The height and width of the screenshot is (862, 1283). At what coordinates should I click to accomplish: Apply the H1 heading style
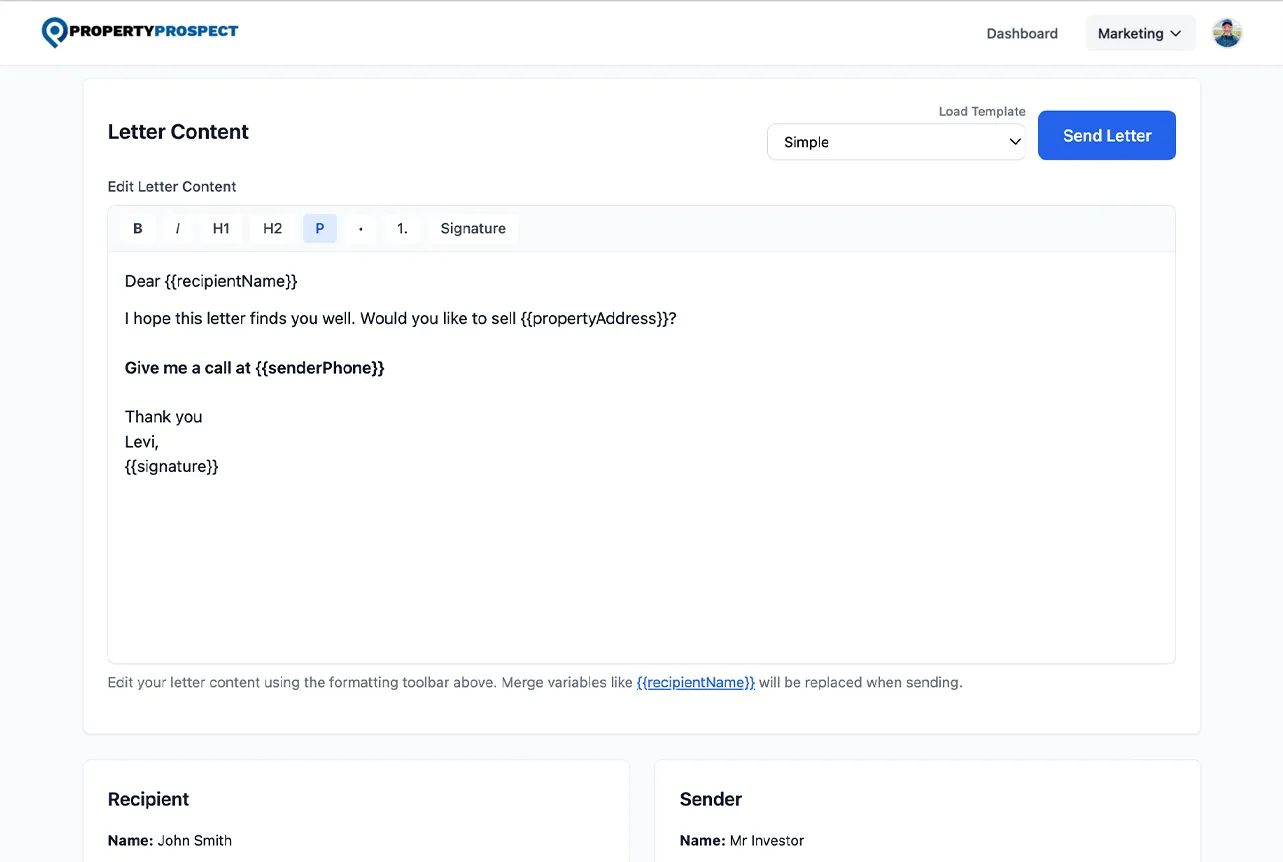pos(221,228)
